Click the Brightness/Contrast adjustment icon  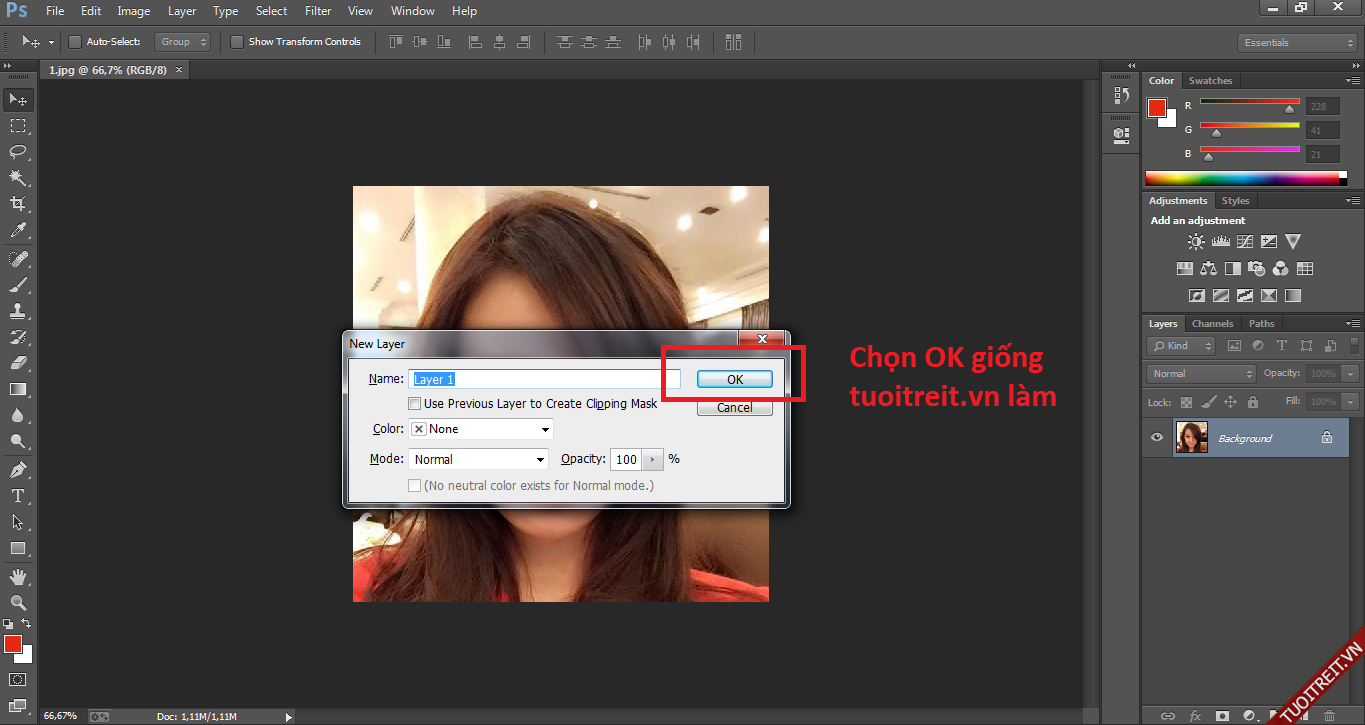(x=1196, y=242)
